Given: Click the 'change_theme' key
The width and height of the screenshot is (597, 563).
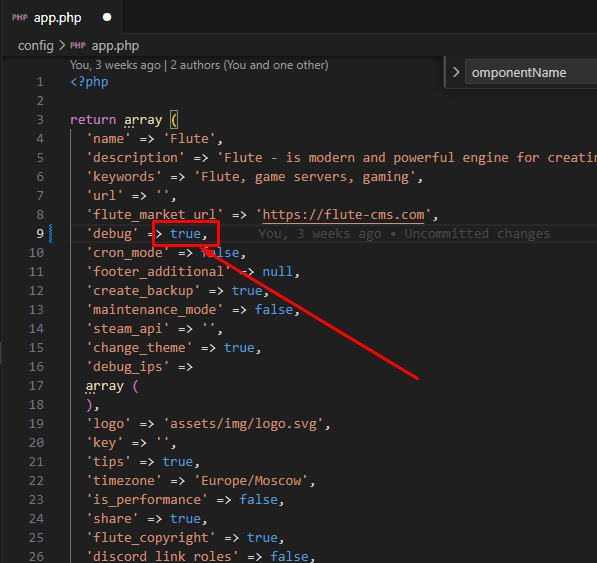Looking at the screenshot, I should coord(139,348).
